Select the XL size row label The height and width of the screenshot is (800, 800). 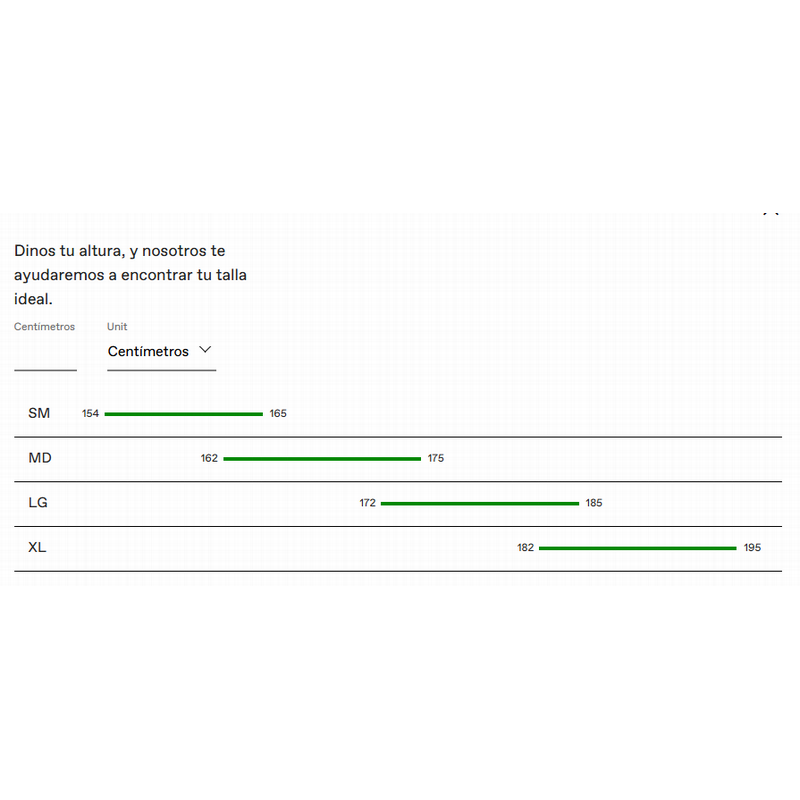pyautogui.click(x=37, y=547)
